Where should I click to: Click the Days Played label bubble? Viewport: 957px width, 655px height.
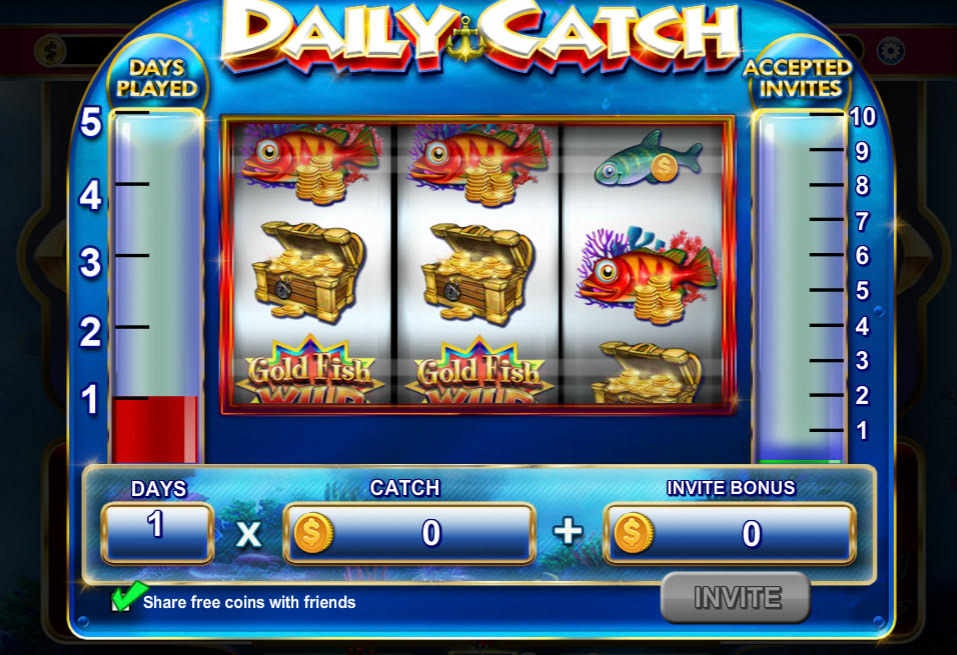coord(157,78)
